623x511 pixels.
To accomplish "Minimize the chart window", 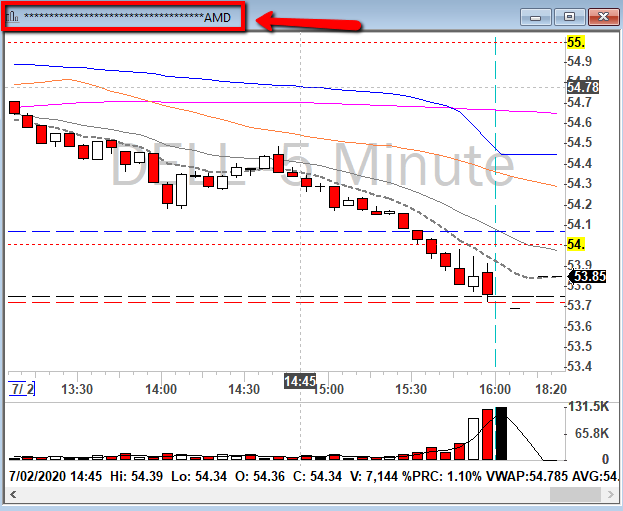I will tap(538, 16).
